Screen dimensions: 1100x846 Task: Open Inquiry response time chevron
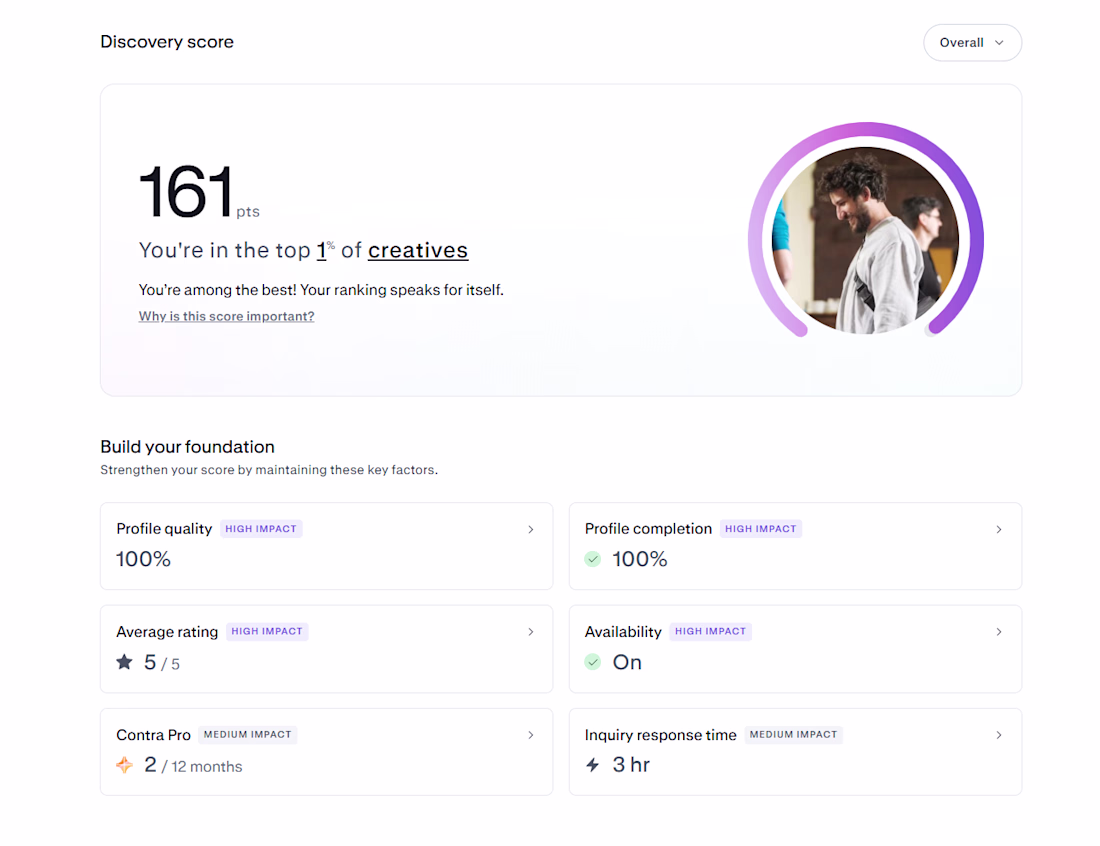tap(999, 735)
